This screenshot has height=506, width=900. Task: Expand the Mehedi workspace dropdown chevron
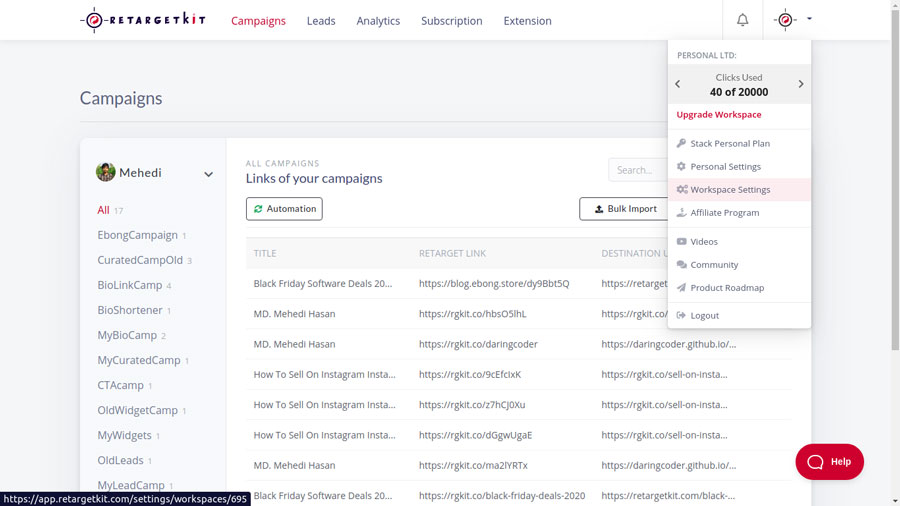[208, 174]
